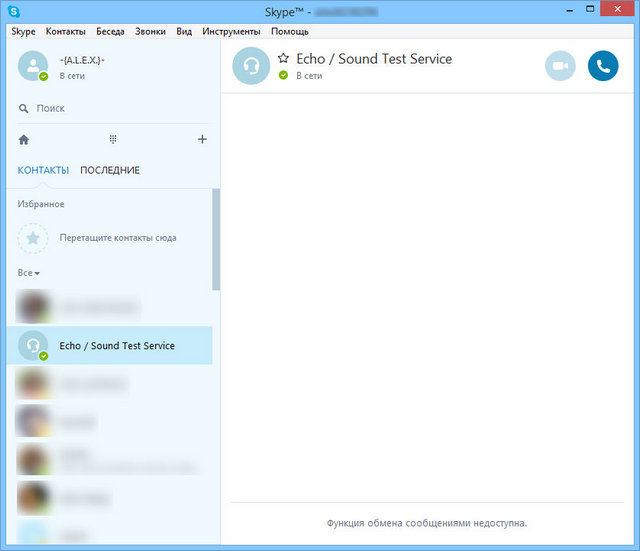Click the search magnifier icon
Viewport: 640px width, 551px height.
click(x=24, y=109)
